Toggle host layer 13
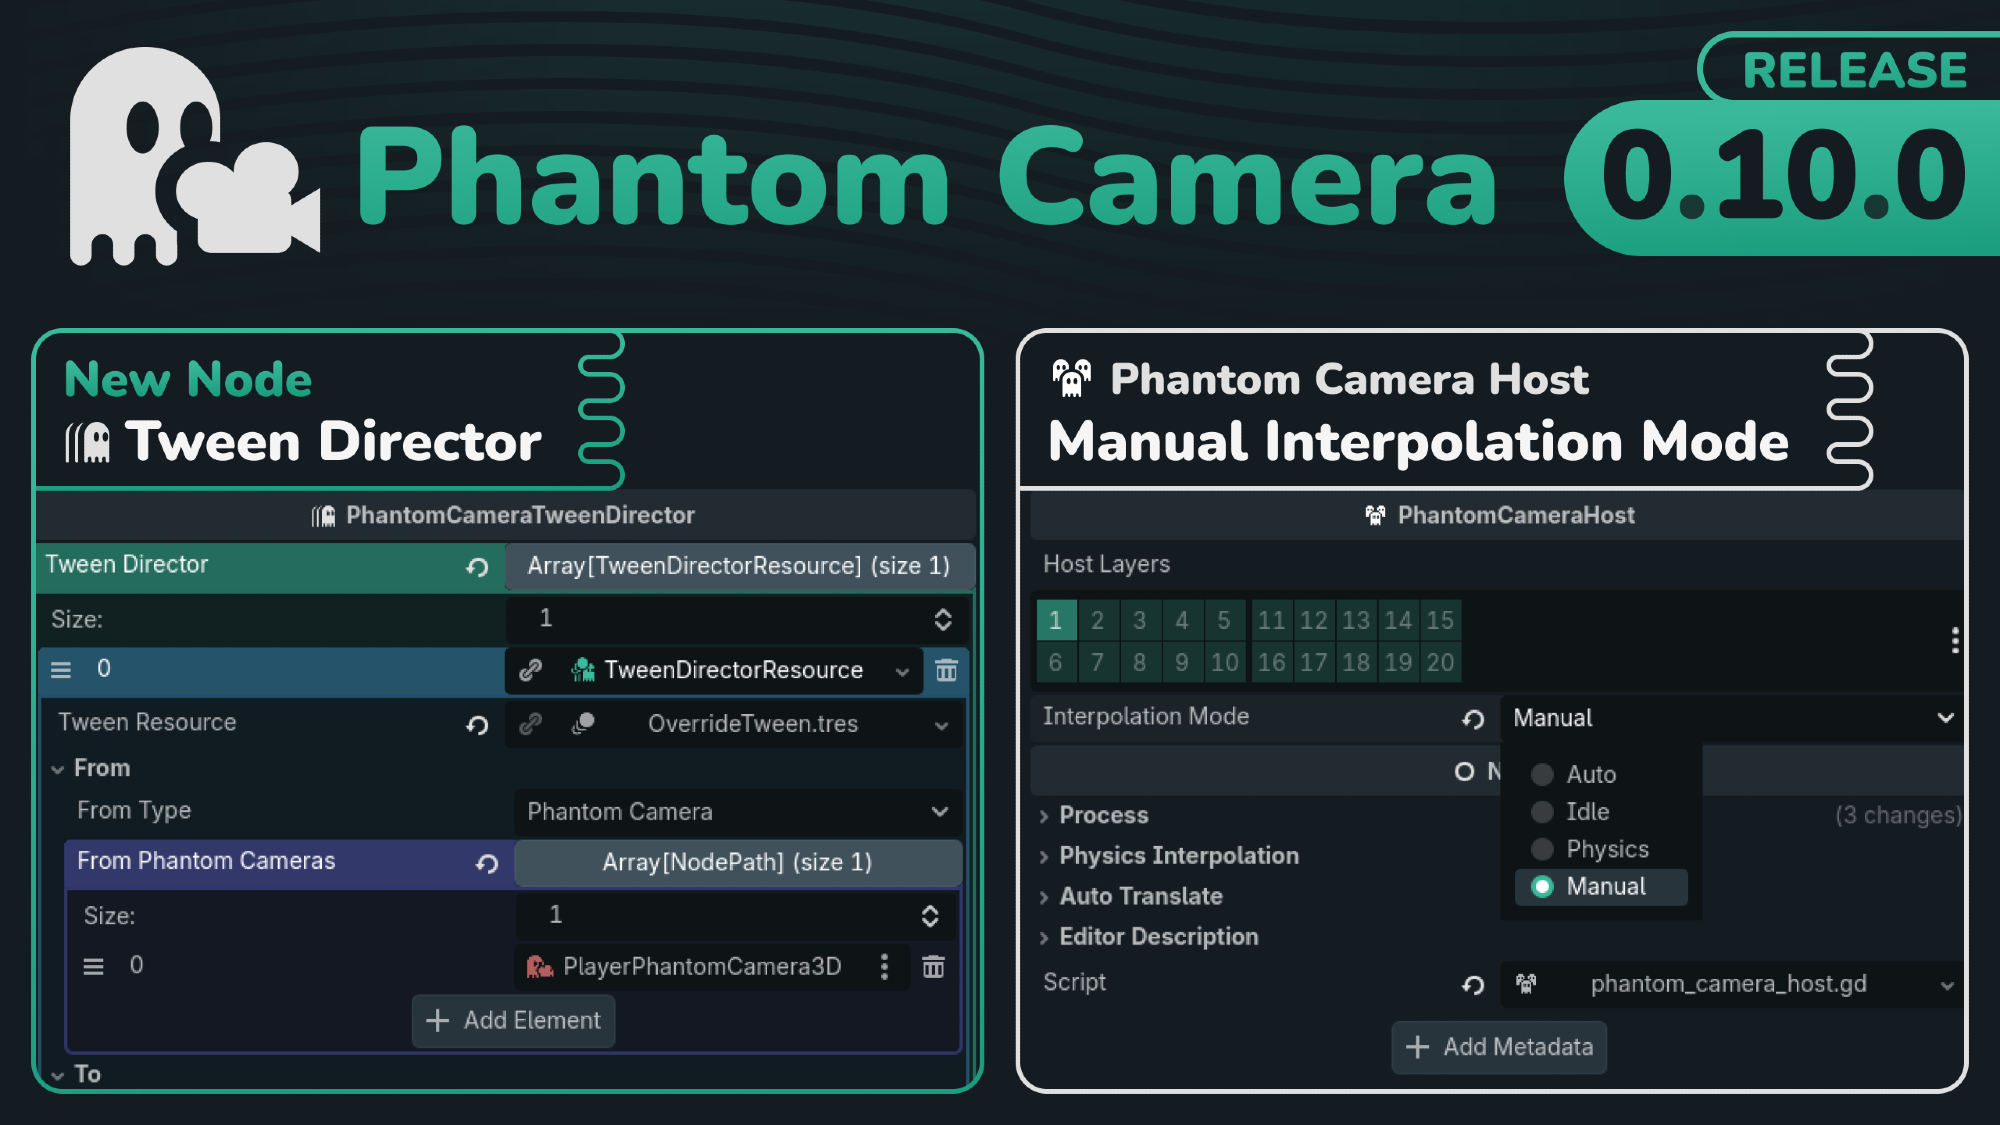Screen dimensions: 2000x1125 click(1355, 621)
